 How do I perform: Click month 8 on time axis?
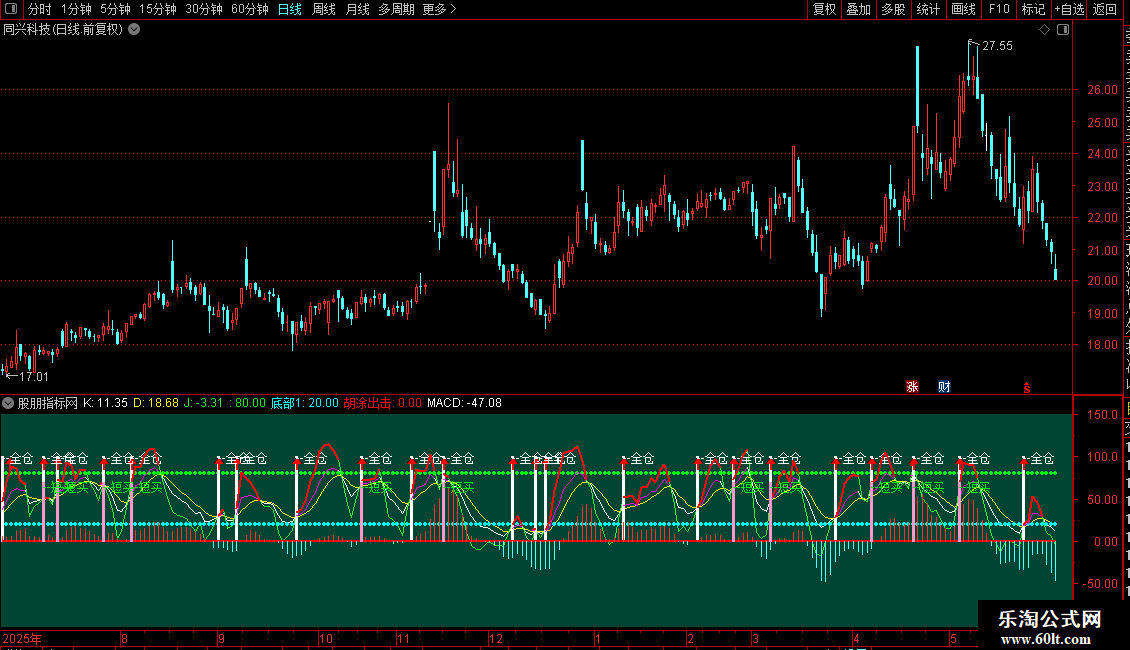coord(125,638)
